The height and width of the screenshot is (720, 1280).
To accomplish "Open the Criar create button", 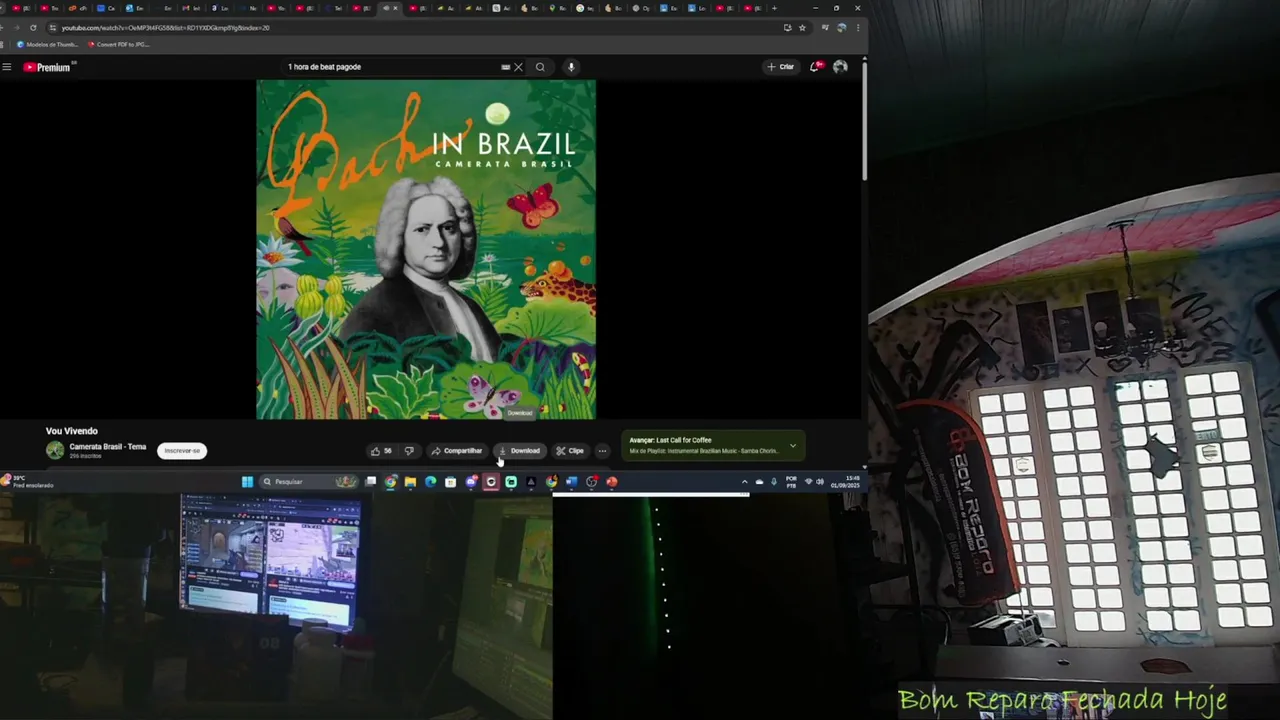I will [x=780, y=67].
